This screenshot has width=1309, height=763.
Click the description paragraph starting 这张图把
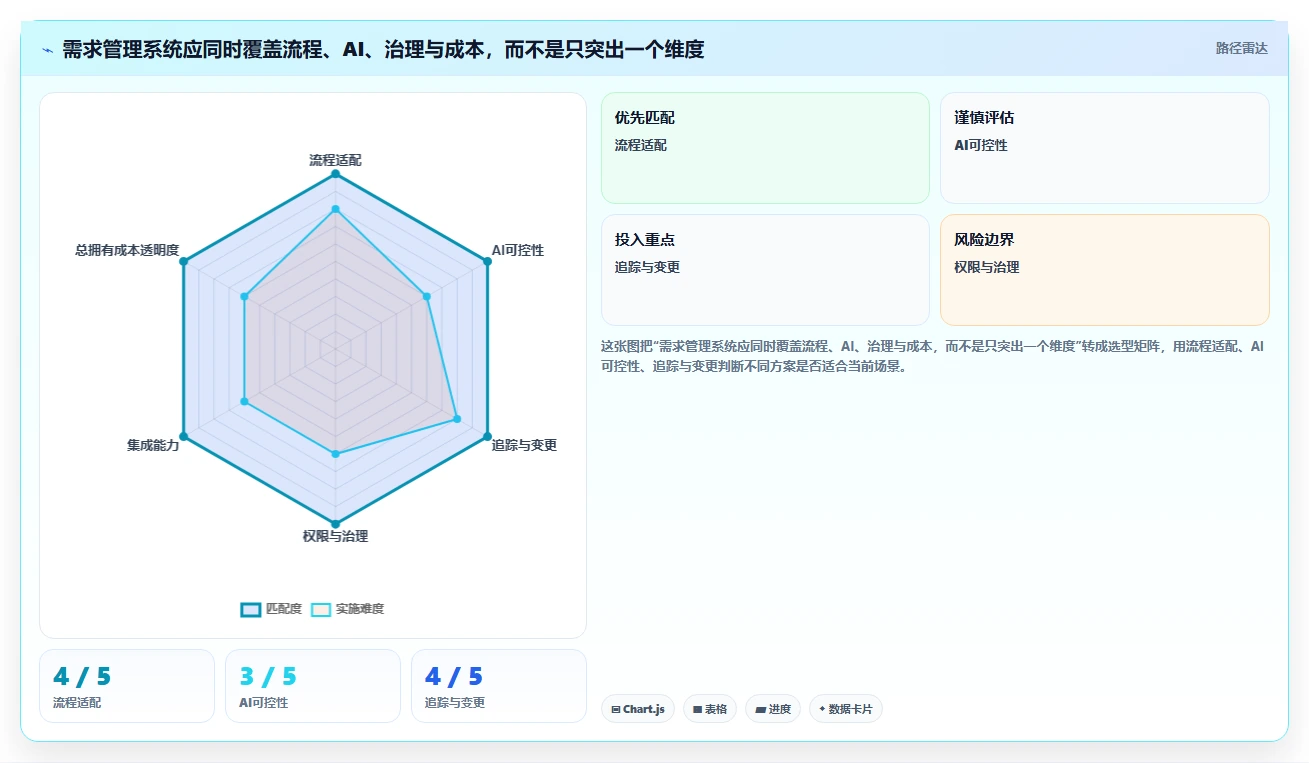click(935, 356)
